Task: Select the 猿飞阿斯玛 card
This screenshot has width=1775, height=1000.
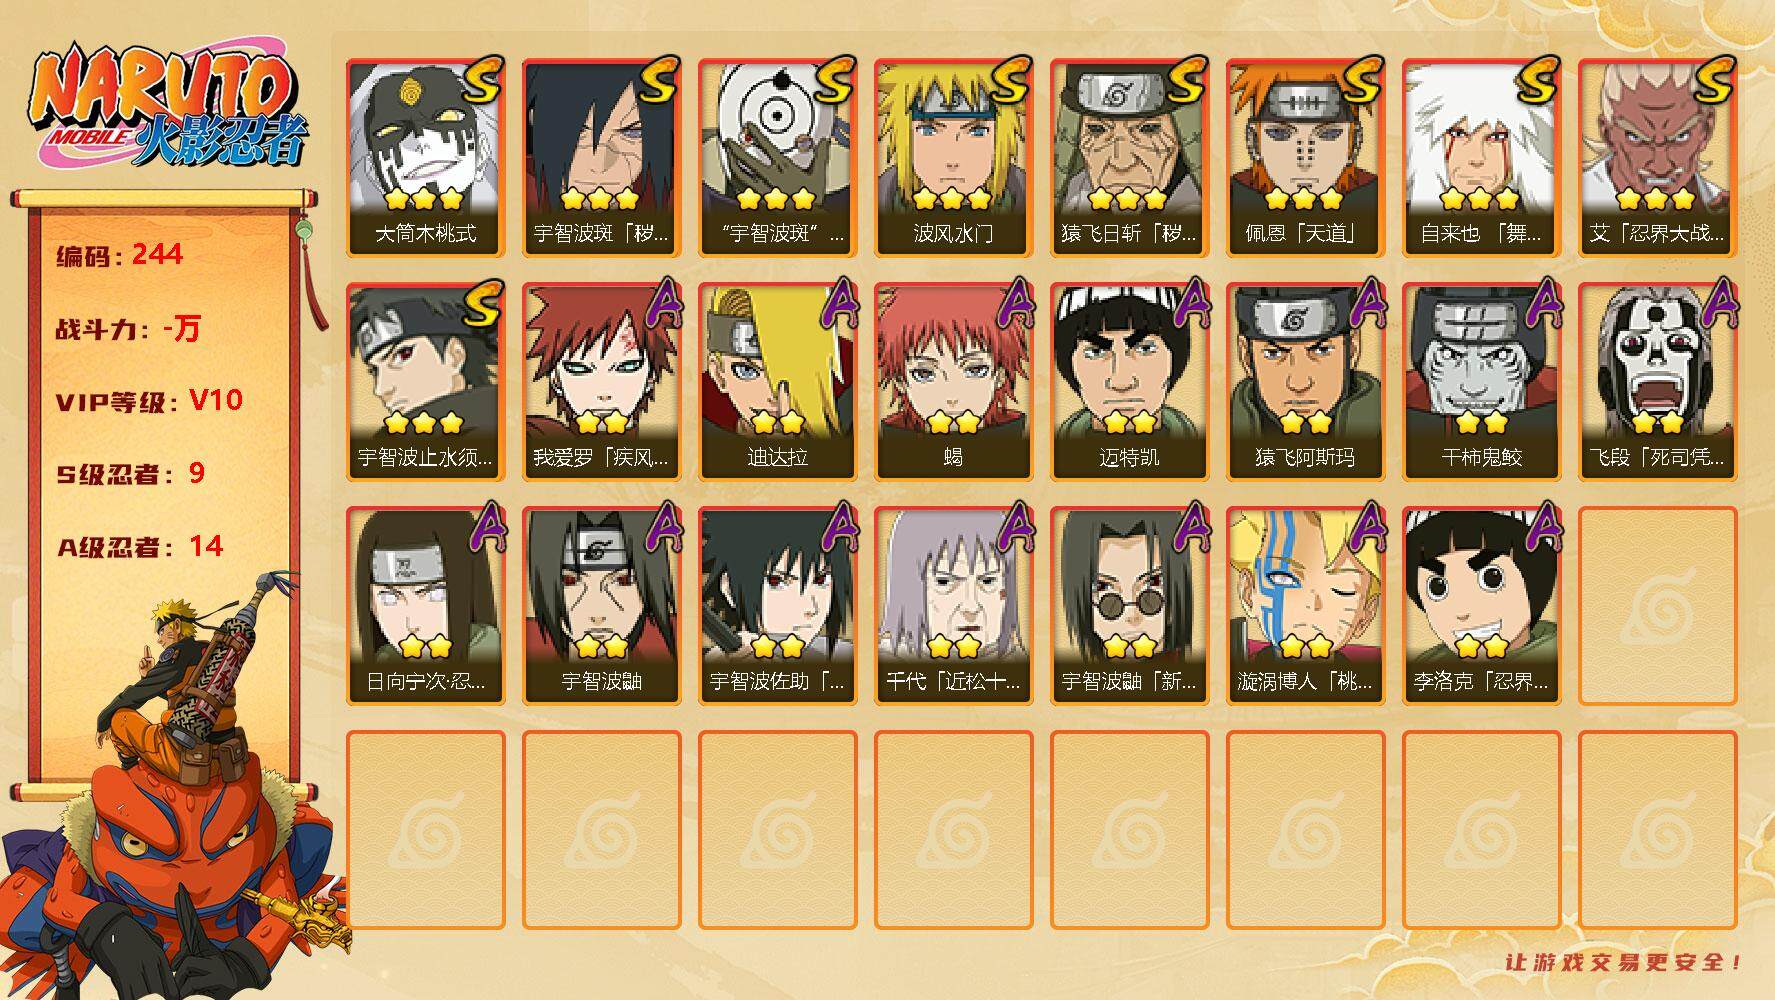Action: tap(1305, 382)
